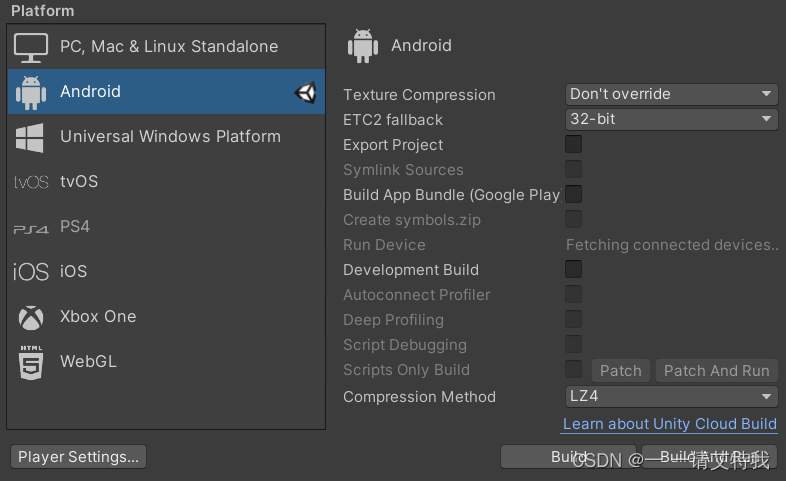Click the Universal Windows Platform logo icon
This screenshot has height=481, width=786.
click(x=31, y=137)
